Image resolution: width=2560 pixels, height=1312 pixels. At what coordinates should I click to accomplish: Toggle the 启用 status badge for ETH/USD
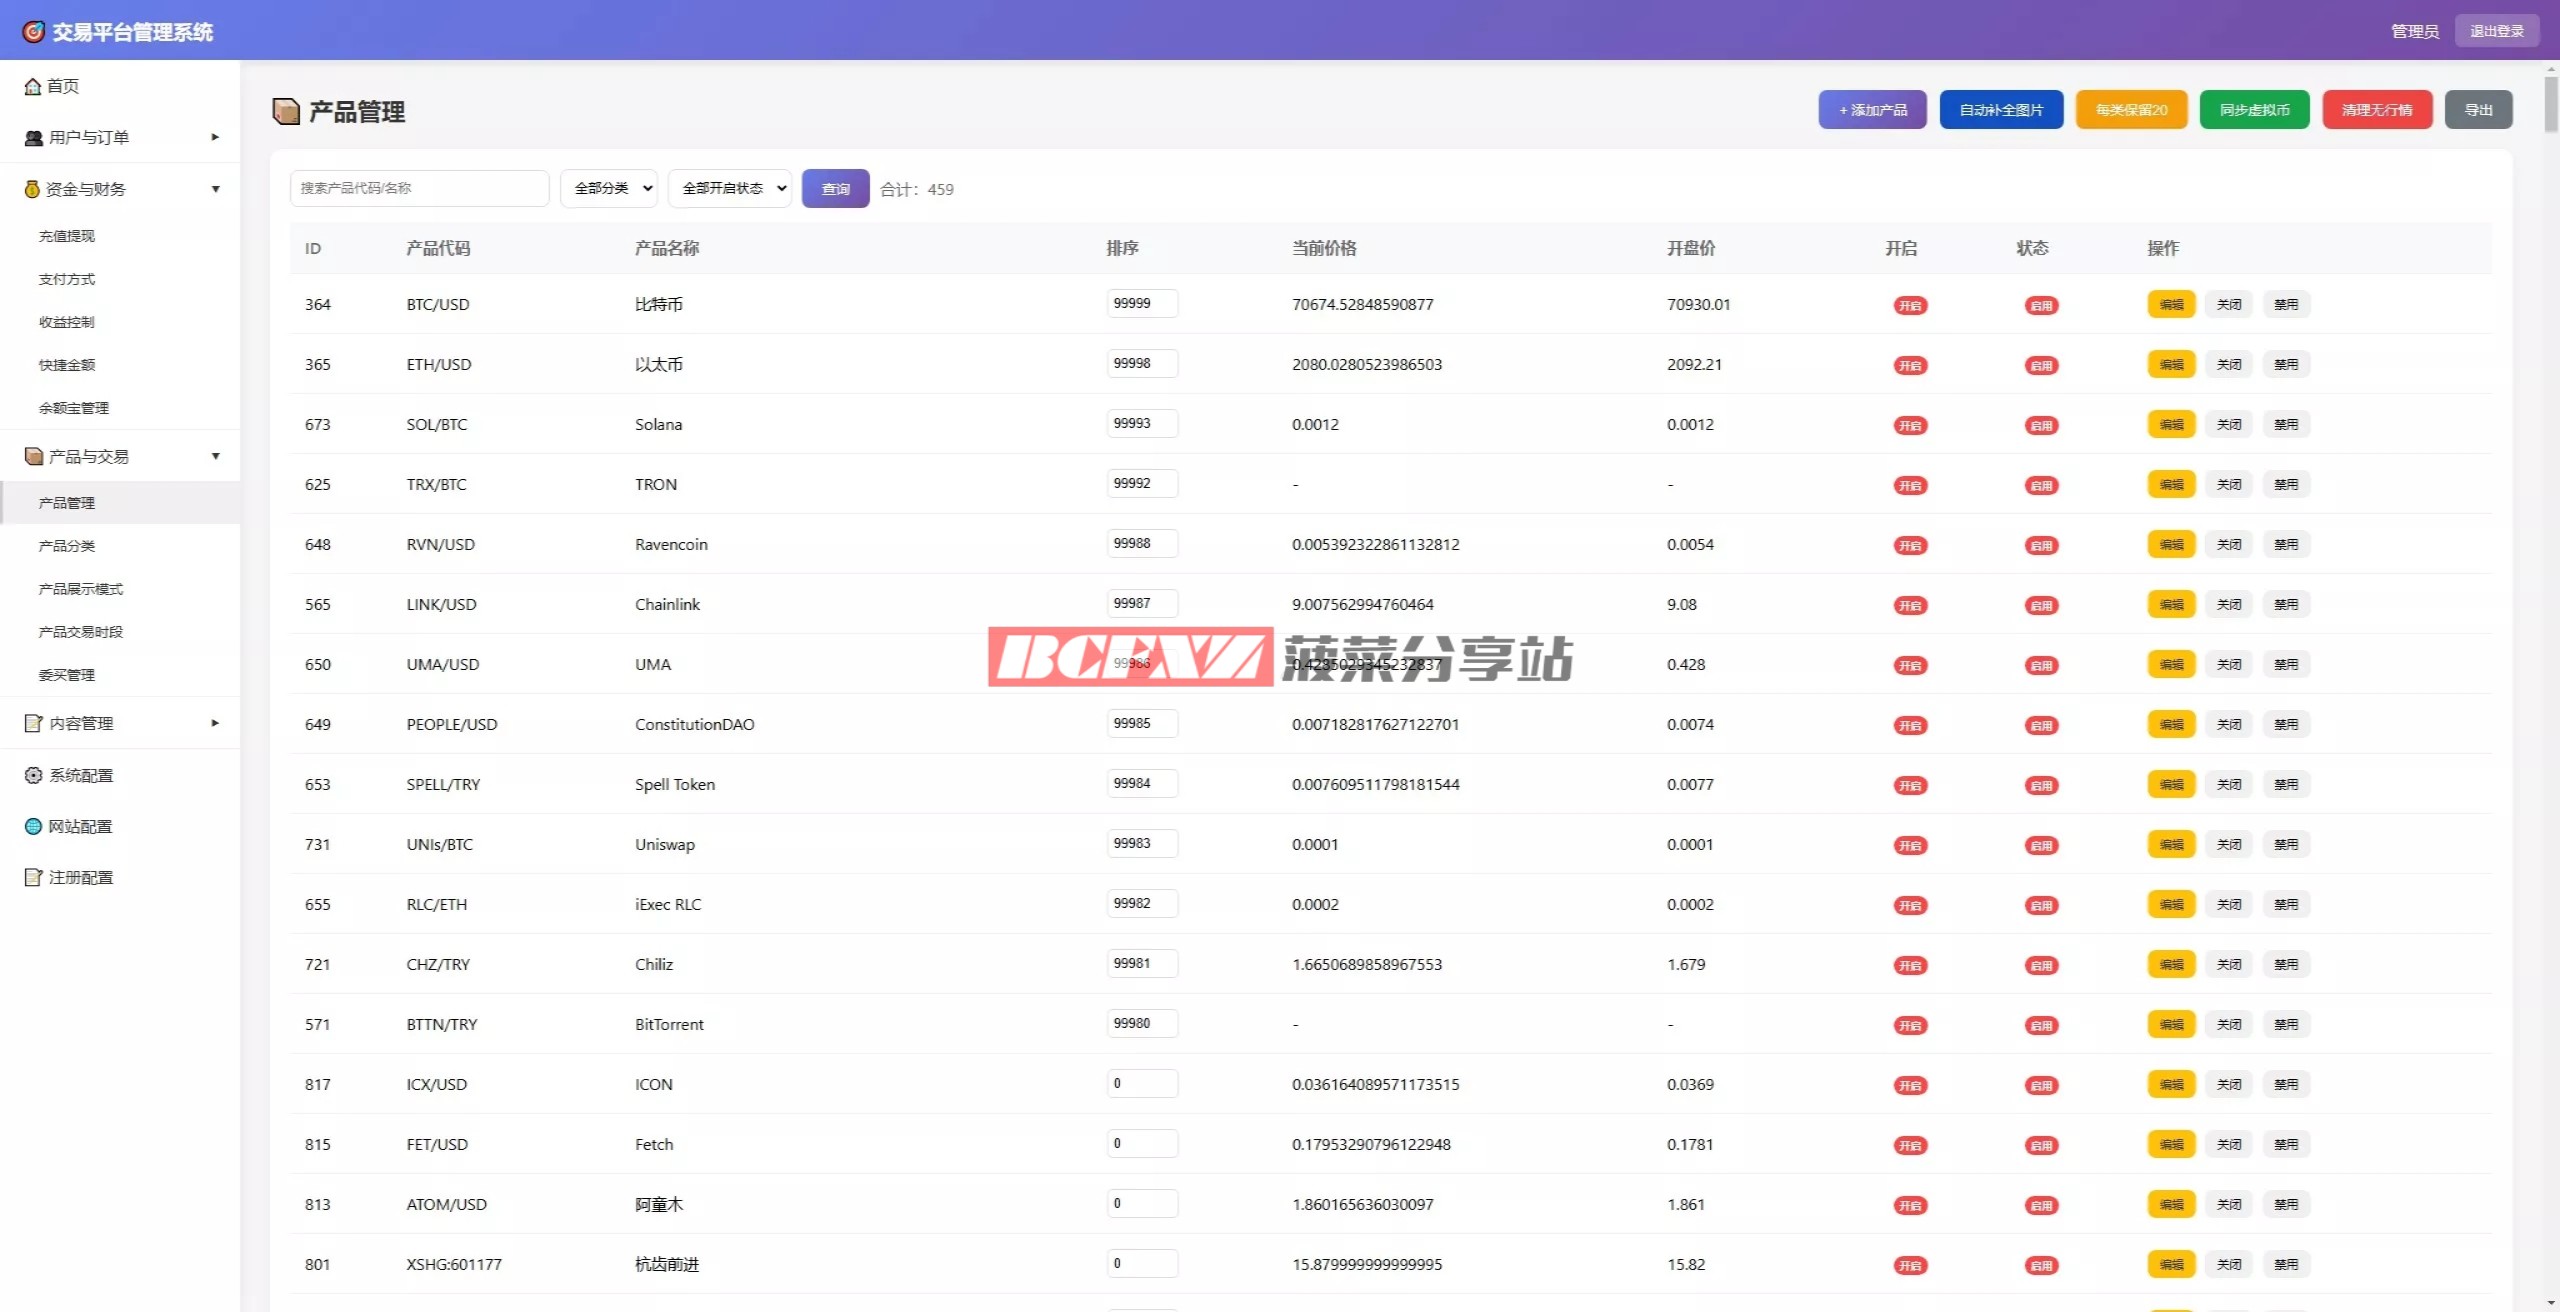[x=2040, y=365]
